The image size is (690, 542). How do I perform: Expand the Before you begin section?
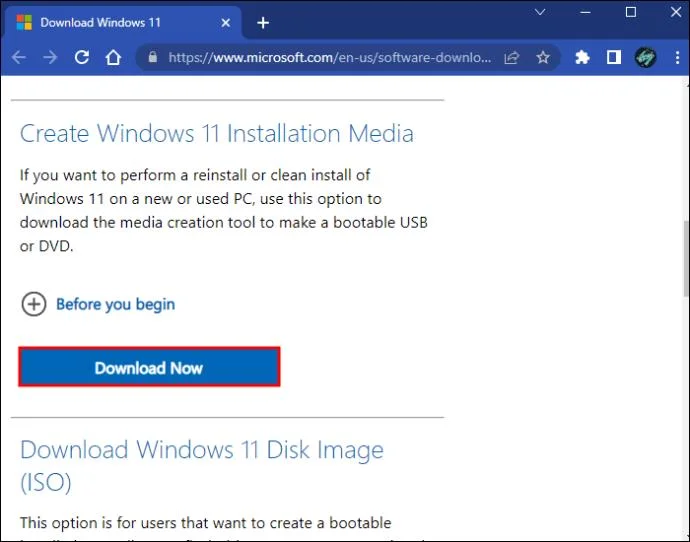coord(34,304)
